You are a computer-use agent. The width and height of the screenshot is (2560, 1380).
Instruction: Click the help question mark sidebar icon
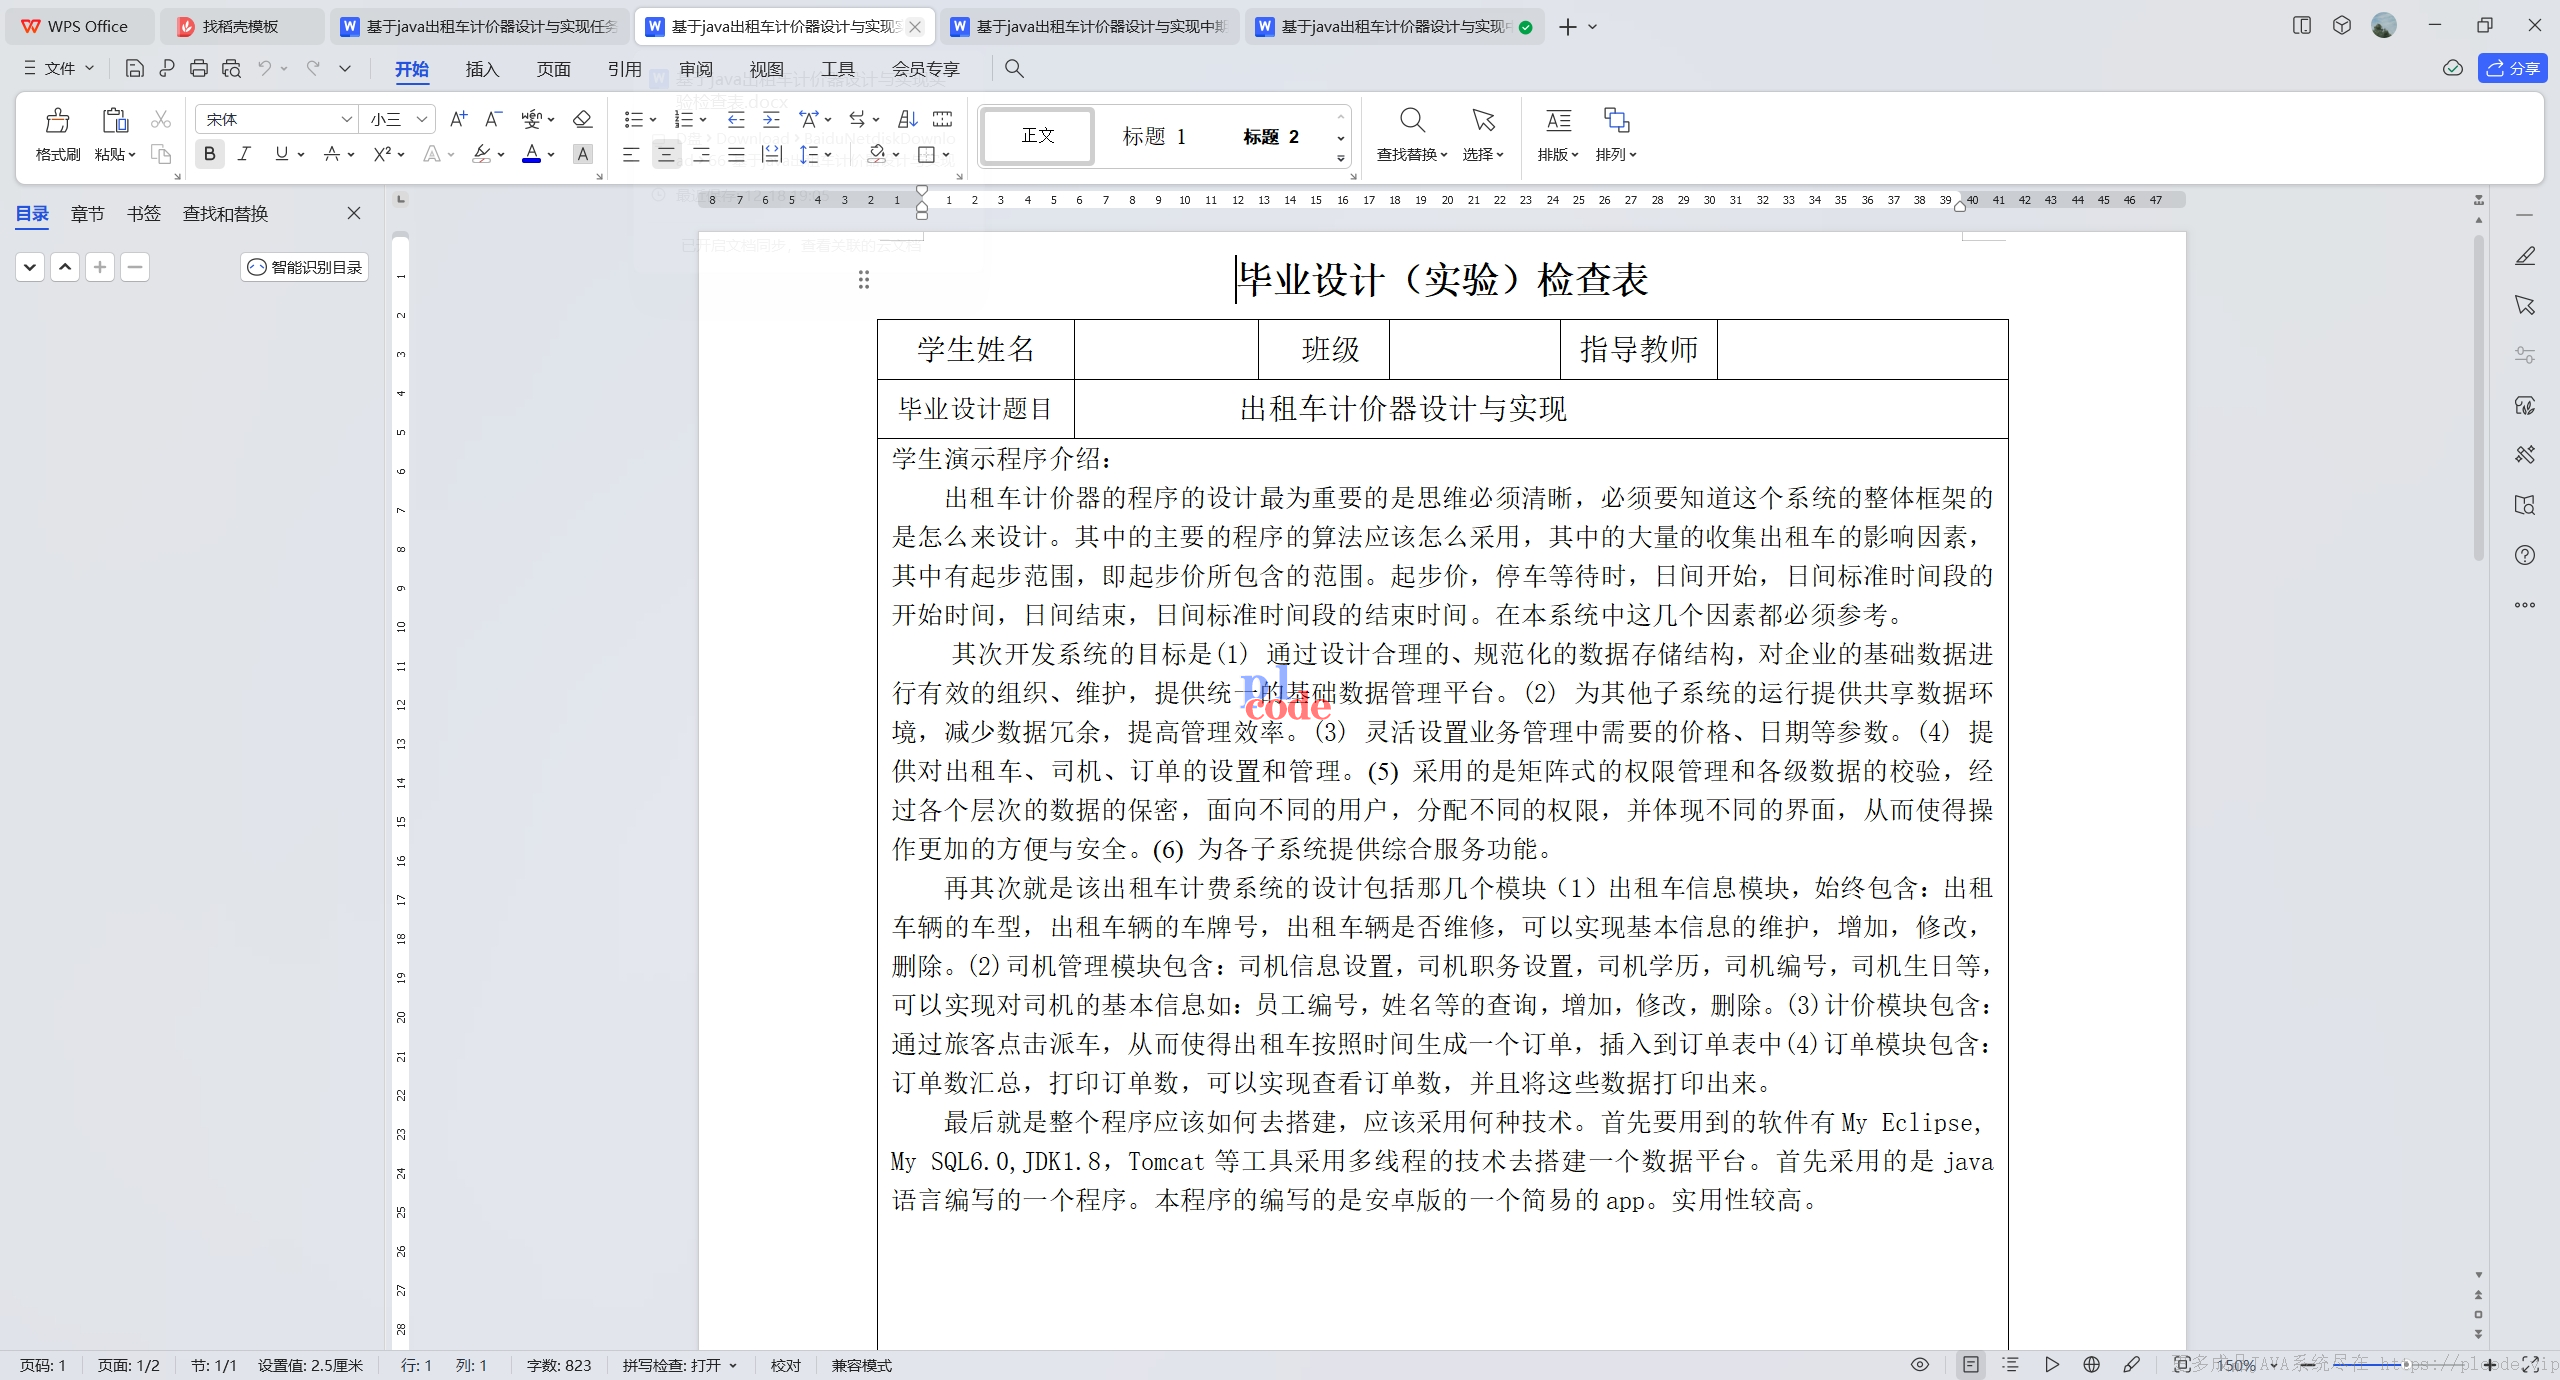coord(2525,555)
